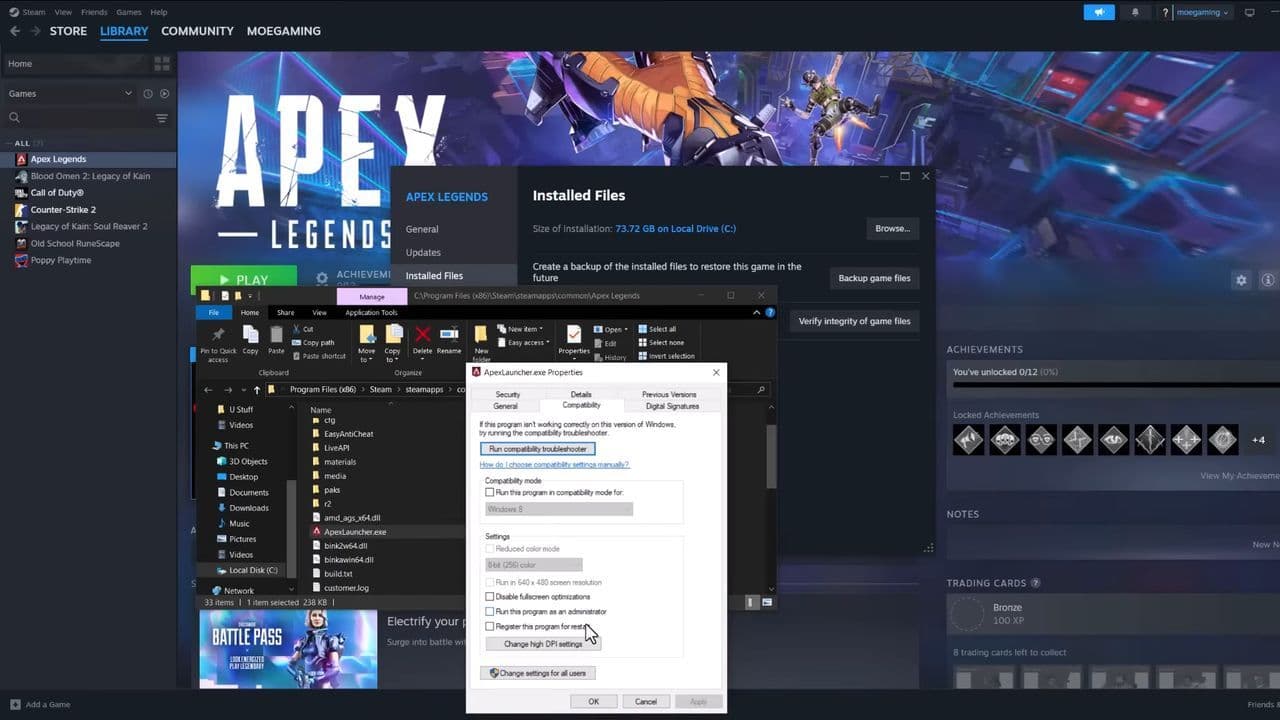Click the library filter funnel icon

pos(161,118)
